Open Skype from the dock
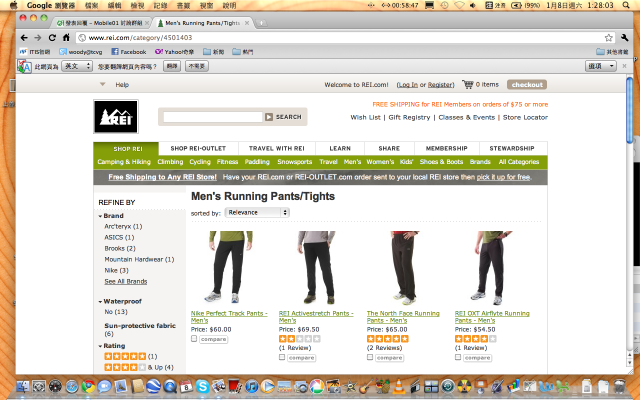The height and width of the screenshot is (400, 640). coord(202,386)
